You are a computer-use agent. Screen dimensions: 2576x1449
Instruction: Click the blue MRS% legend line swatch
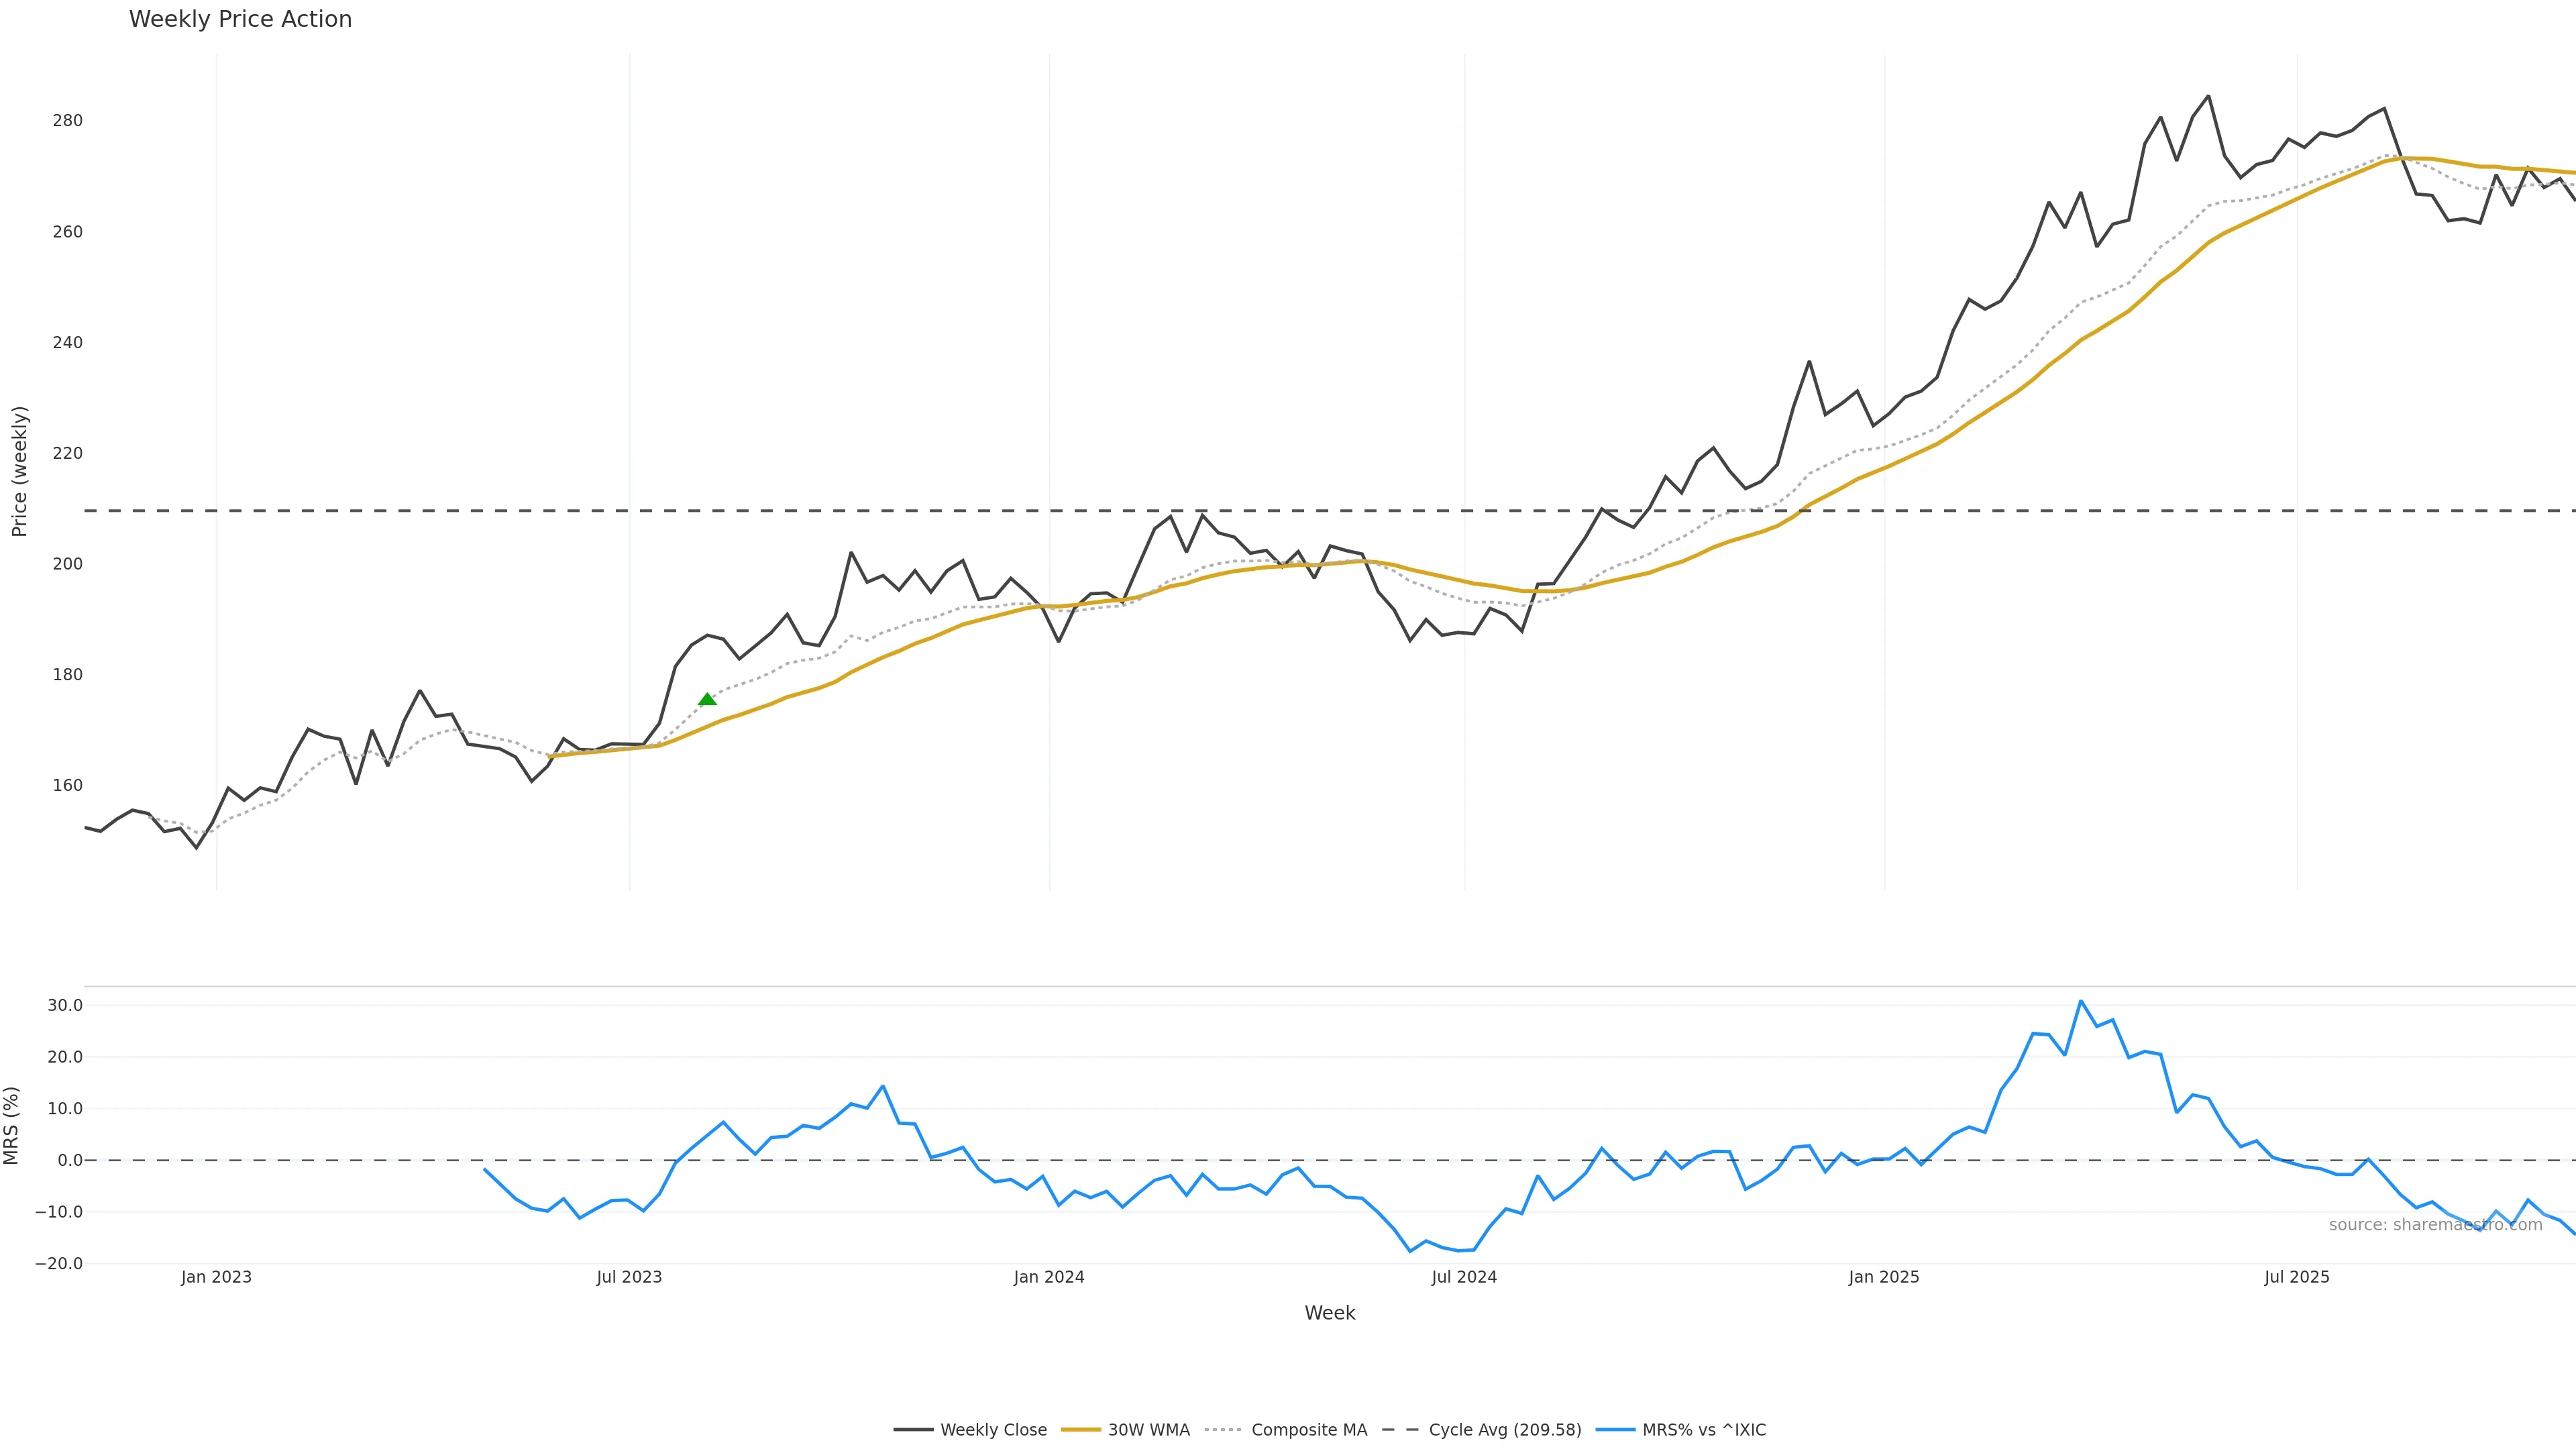1615,1430
